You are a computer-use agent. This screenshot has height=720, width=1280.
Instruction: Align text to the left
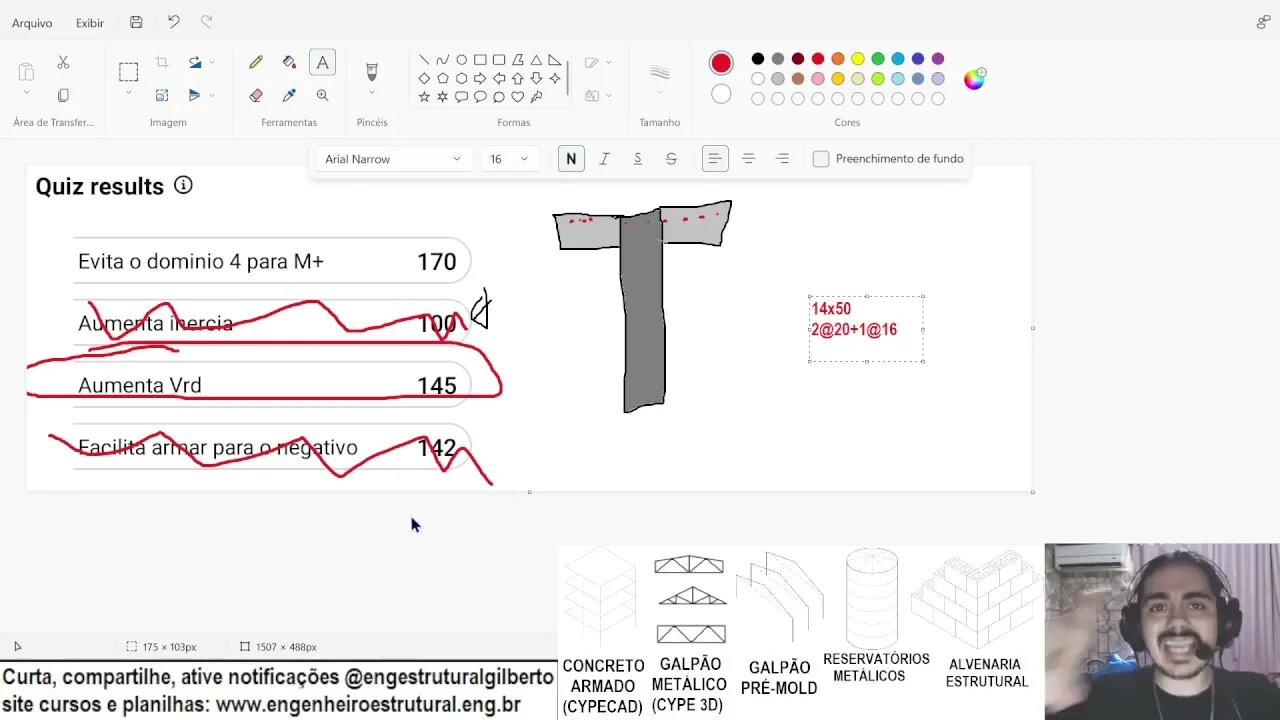[x=715, y=159]
